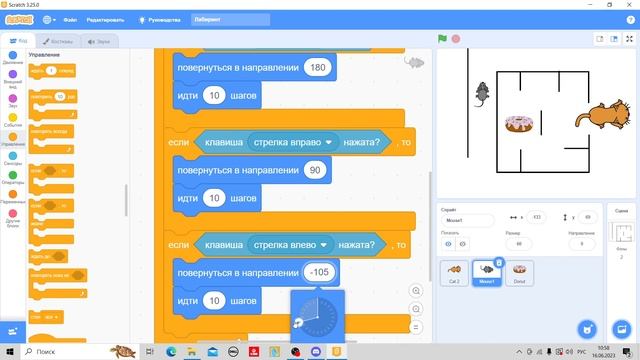Select the Управление block category
Viewport: 640px width, 360px height.
pyautogui.click(x=13, y=139)
